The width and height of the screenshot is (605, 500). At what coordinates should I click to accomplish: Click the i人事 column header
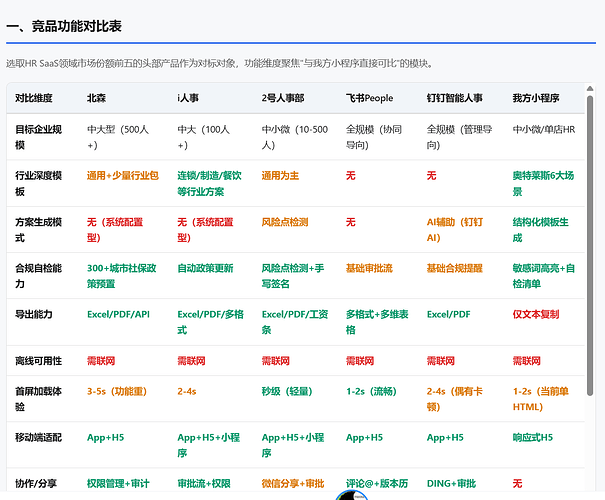(188, 98)
